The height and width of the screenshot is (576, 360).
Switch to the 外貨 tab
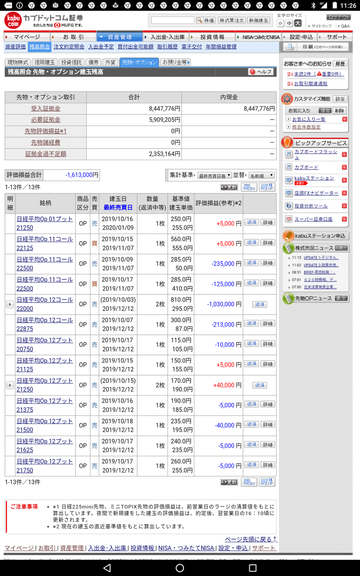110,62
